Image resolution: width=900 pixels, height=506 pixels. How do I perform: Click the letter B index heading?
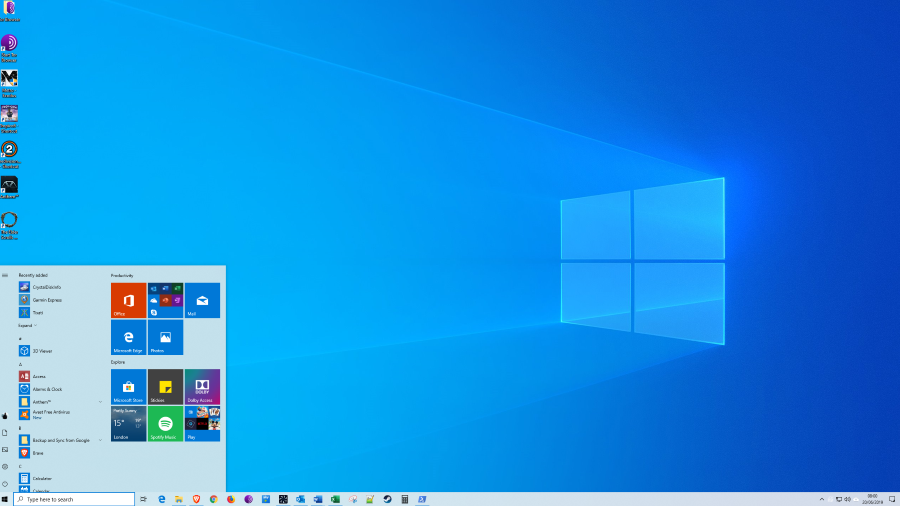[20, 428]
